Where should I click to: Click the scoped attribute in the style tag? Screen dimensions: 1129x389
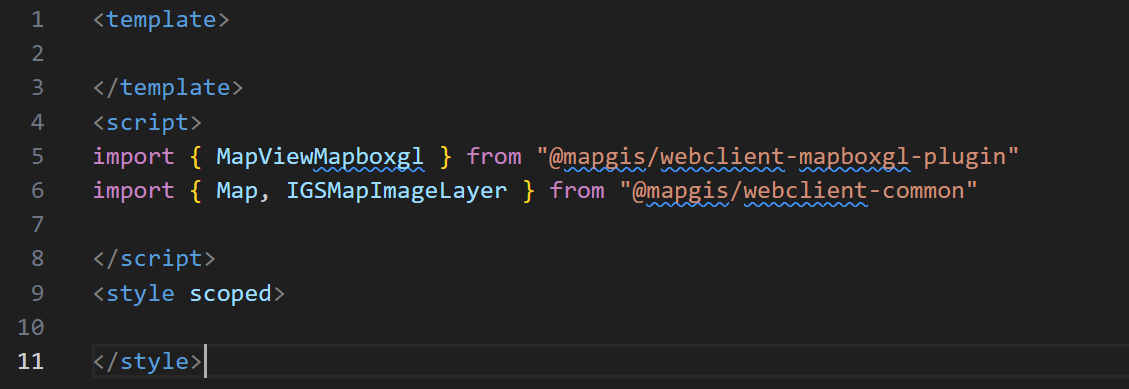230,293
